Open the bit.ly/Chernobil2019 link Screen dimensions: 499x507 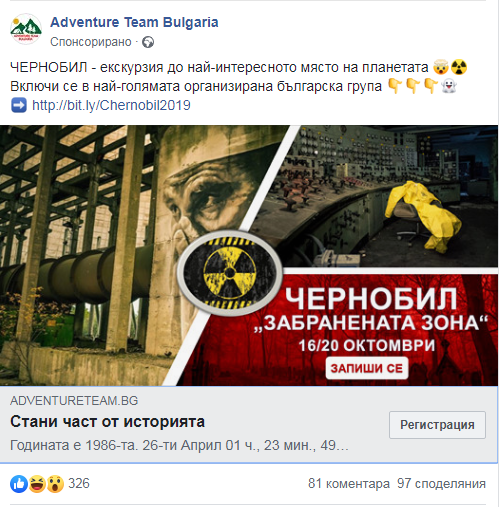coord(111,105)
